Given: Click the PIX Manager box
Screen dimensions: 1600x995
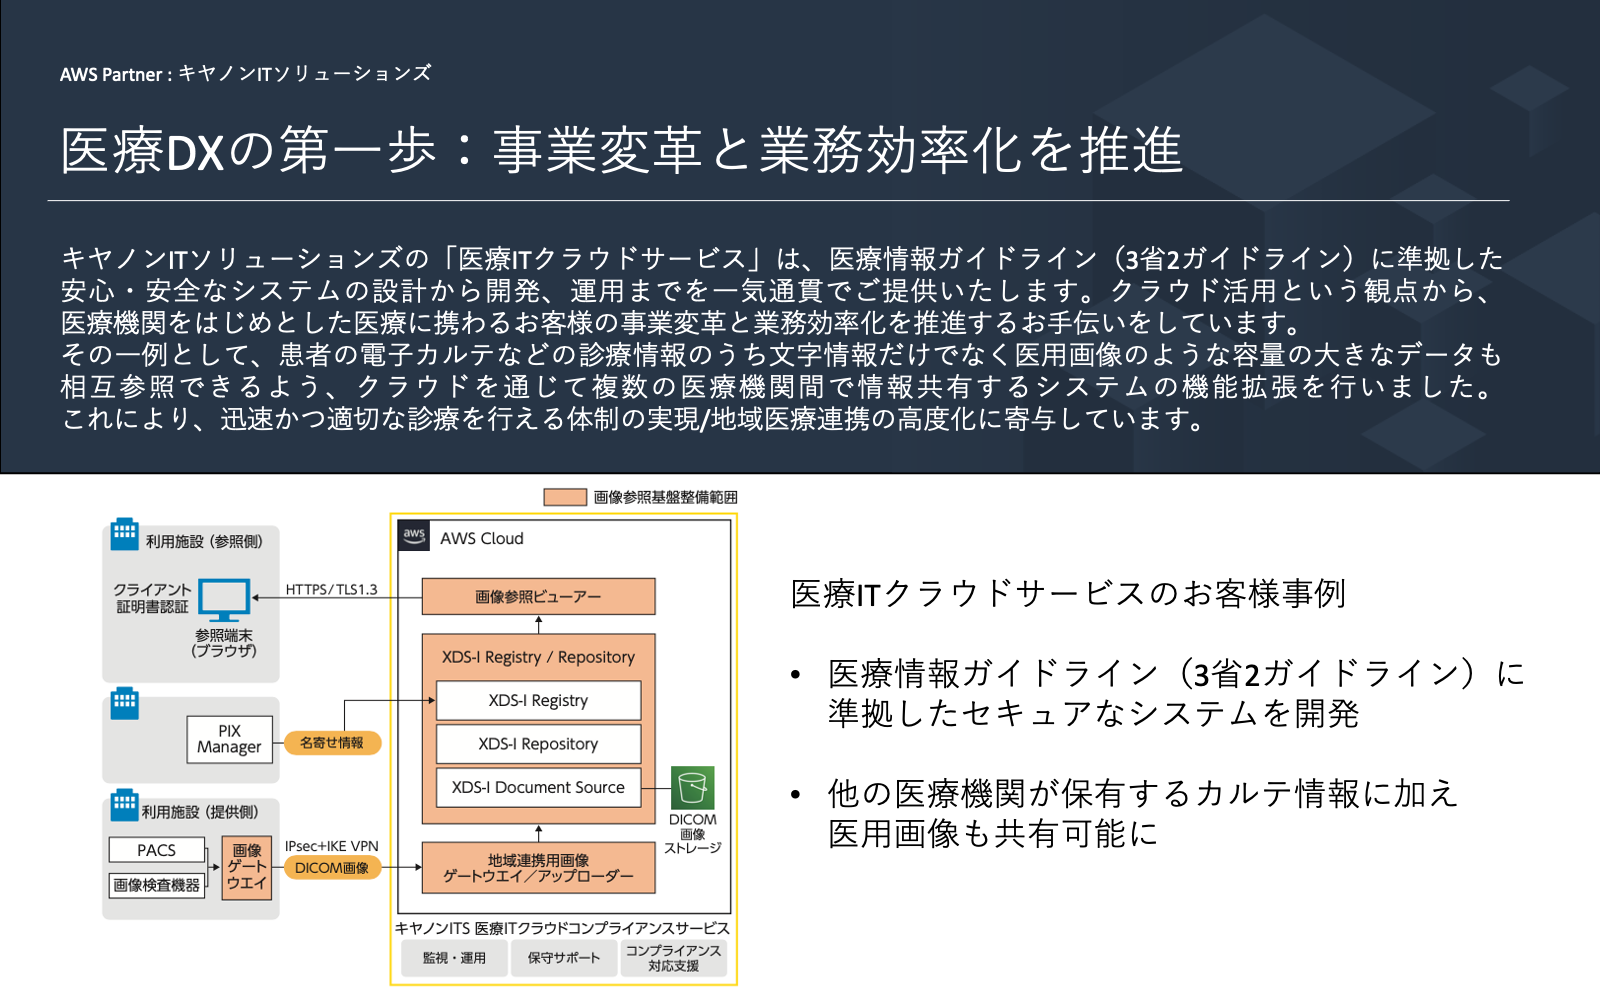Looking at the screenshot, I should tap(229, 739).
